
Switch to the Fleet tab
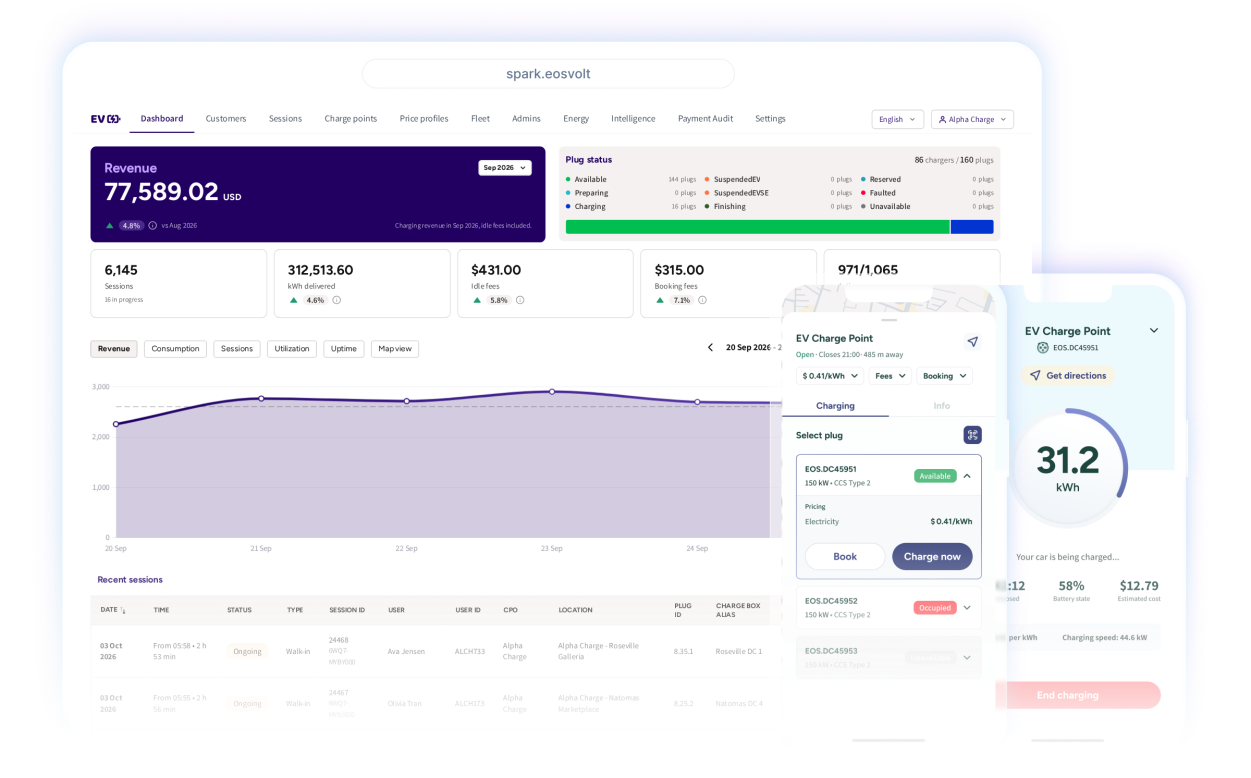tap(480, 119)
